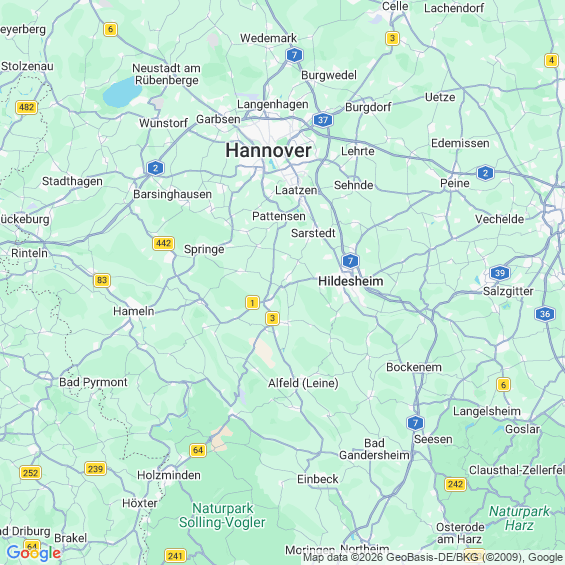Select the Alfeld (Leine) label

pyautogui.click(x=303, y=383)
